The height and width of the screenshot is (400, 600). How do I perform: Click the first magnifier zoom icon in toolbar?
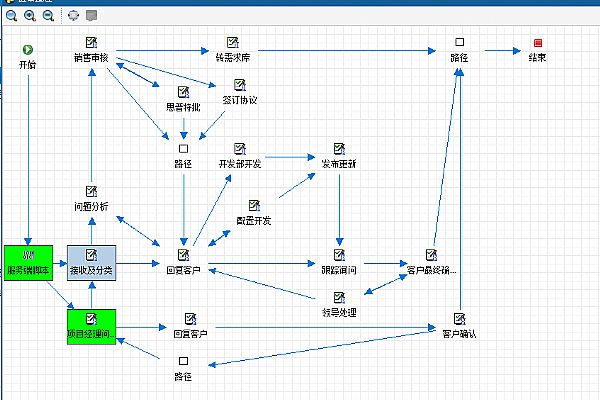(x=9, y=16)
